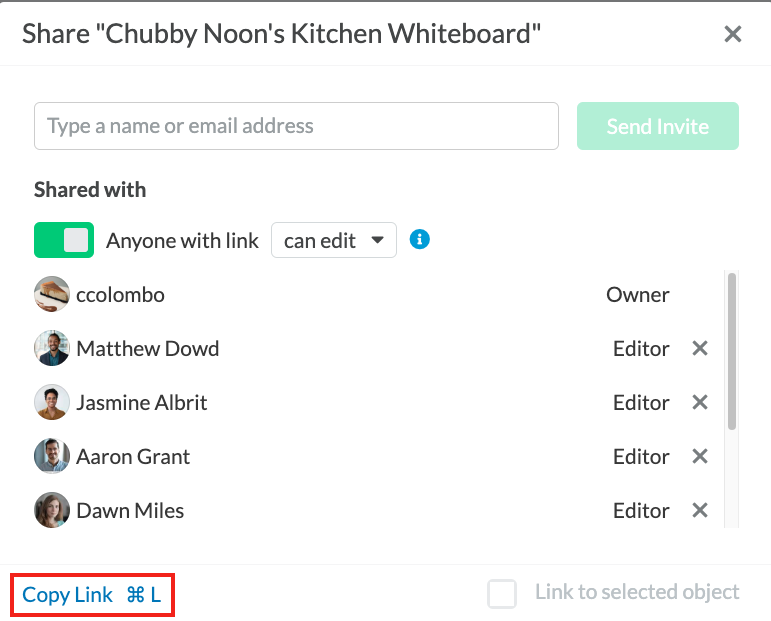Close the Share dialog
Viewport: 771px width, 621px height.
point(733,34)
